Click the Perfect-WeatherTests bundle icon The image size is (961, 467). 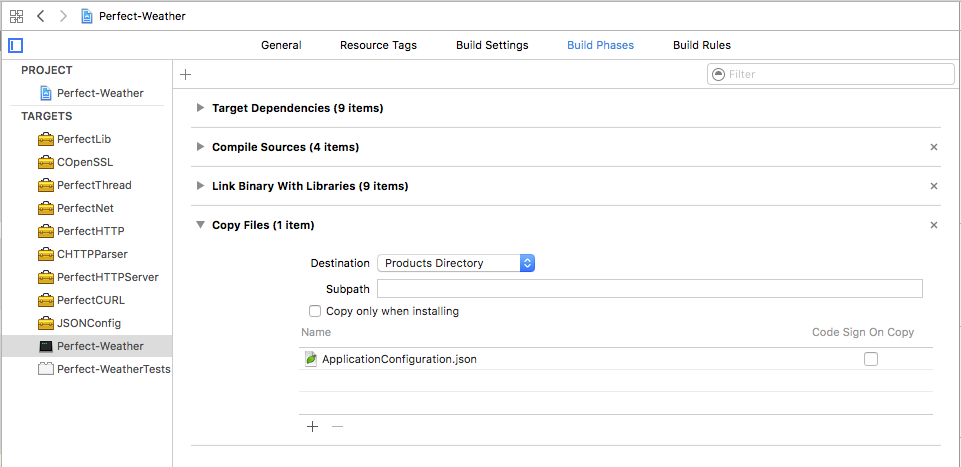46,370
